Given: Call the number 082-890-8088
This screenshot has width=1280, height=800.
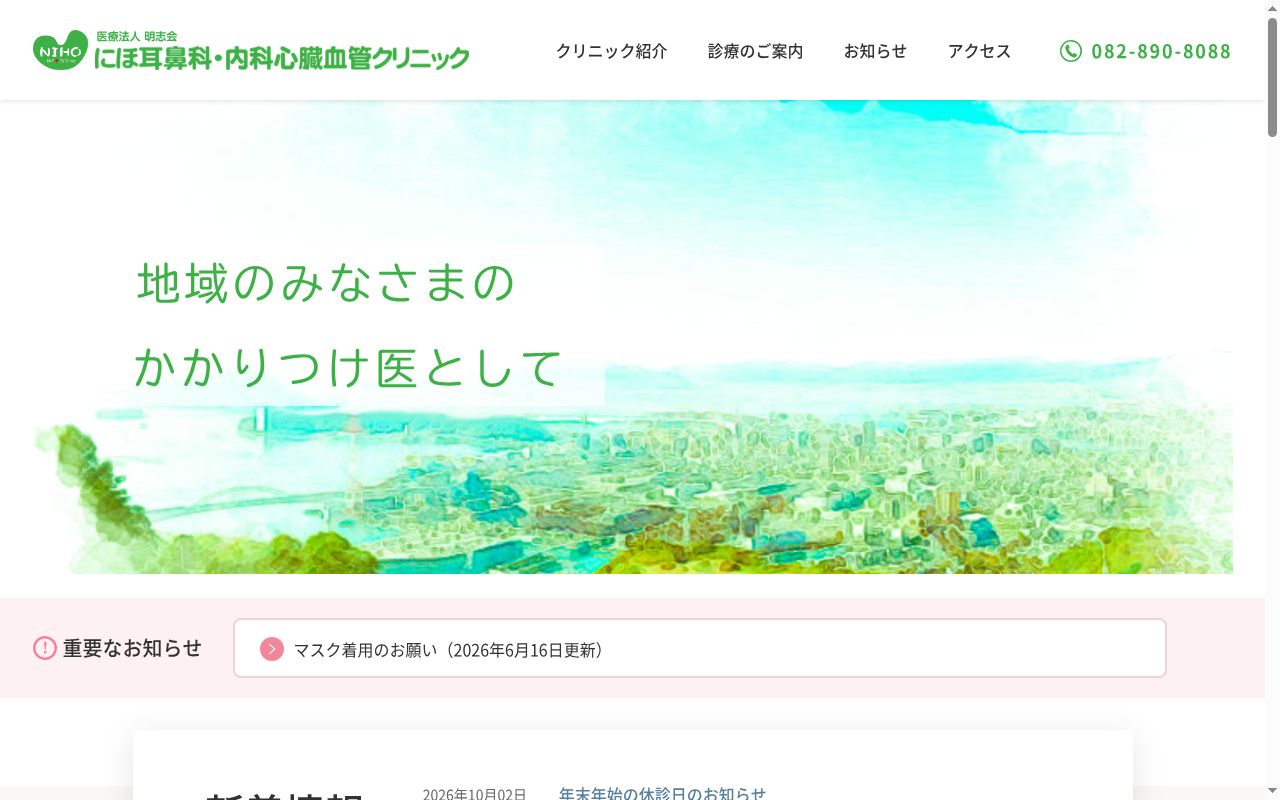Looking at the screenshot, I should [1161, 51].
